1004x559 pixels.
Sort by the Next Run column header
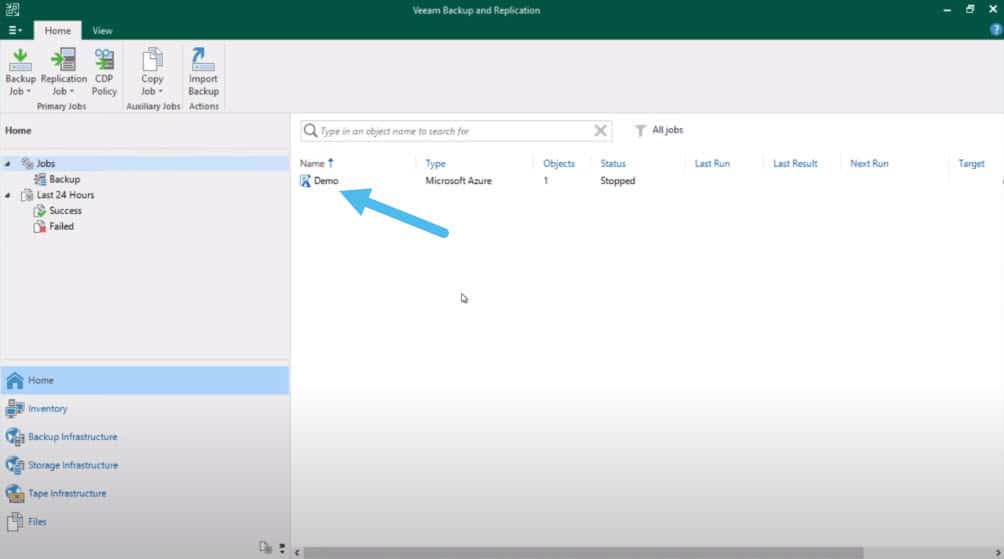869,163
